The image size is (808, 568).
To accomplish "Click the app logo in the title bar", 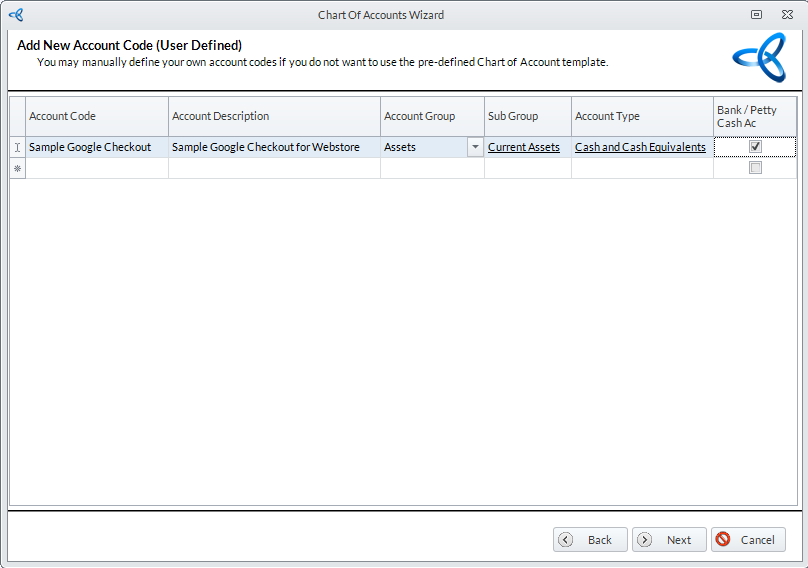I will pyautogui.click(x=16, y=15).
